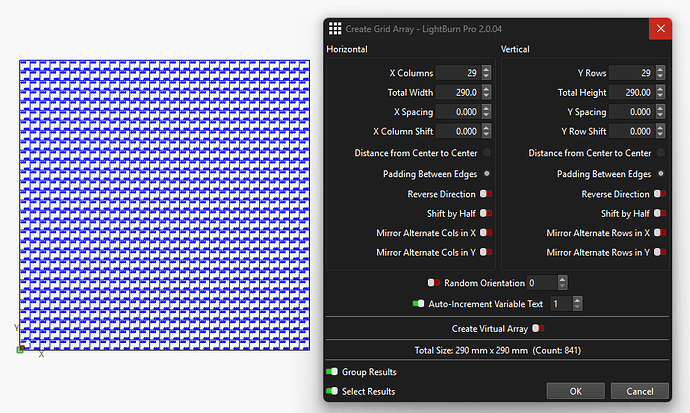Disable Auto-Increment Variable Text switch

coord(419,303)
